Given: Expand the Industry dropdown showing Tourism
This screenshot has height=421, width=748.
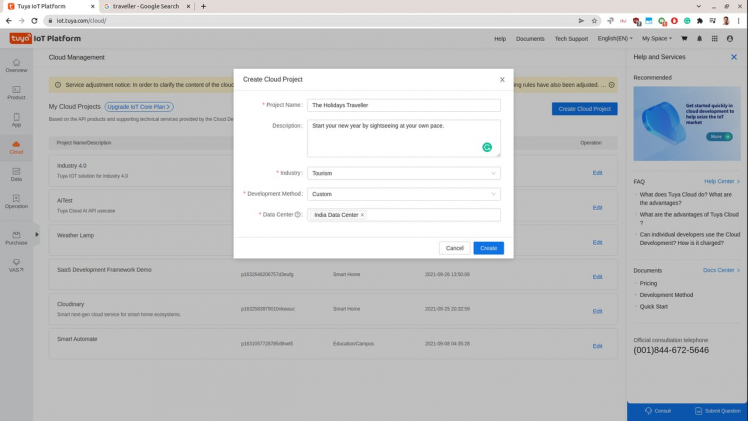Looking at the screenshot, I should tap(403, 173).
